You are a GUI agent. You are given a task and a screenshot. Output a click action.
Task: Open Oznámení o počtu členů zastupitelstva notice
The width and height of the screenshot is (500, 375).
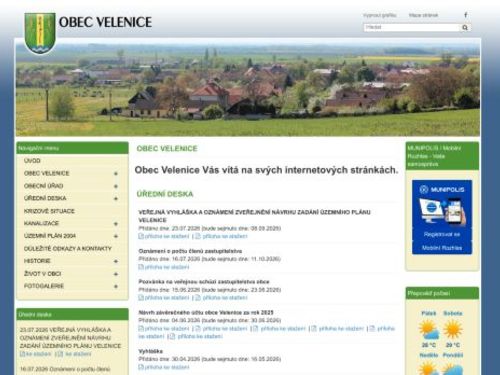pos(190,251)
